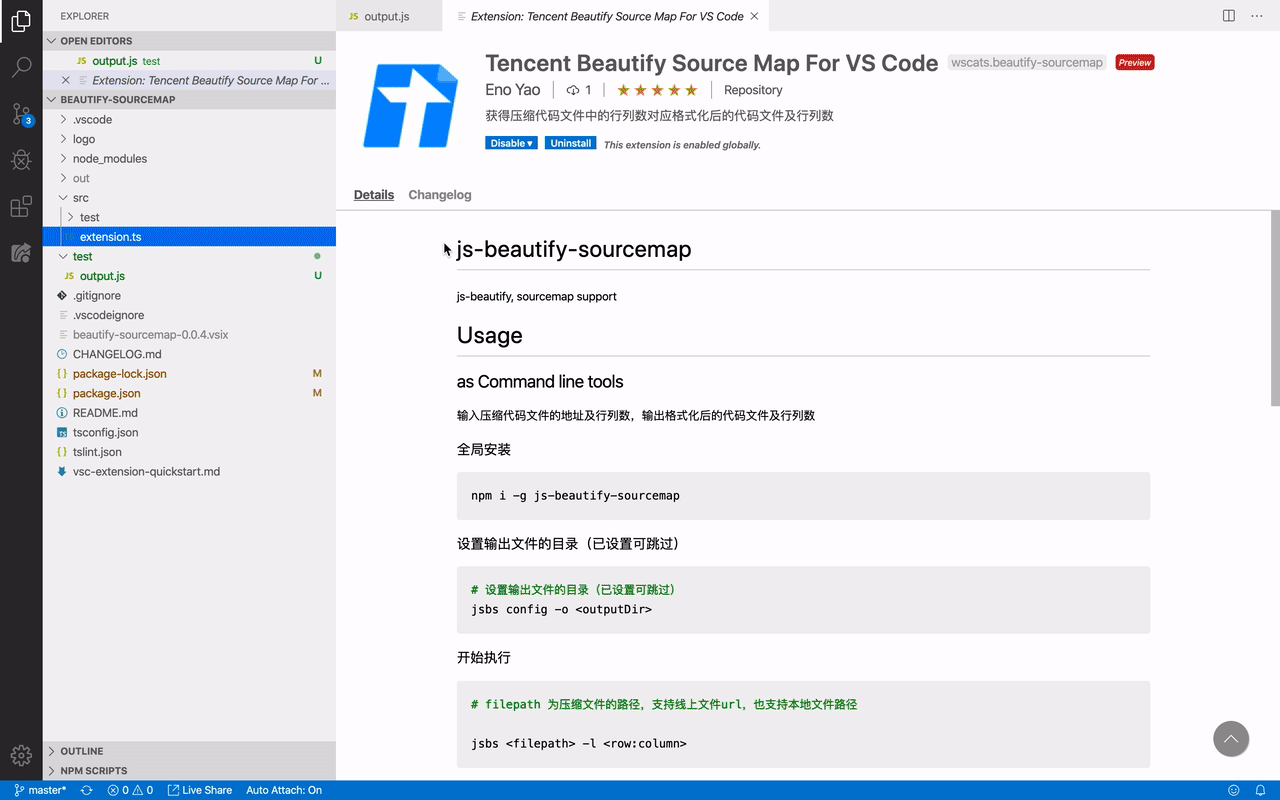Click the wscats.beautify-sourcemap identifier

click(1027, 62)
